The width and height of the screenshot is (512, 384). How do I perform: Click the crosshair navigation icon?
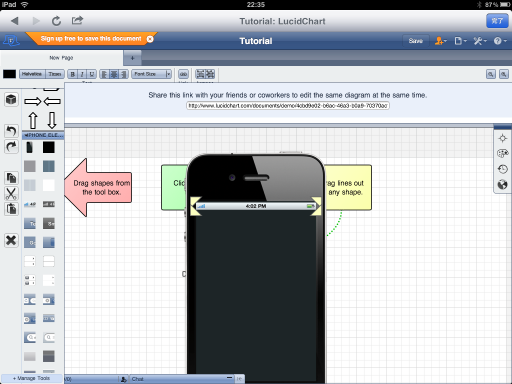click(x=502, y=138)
